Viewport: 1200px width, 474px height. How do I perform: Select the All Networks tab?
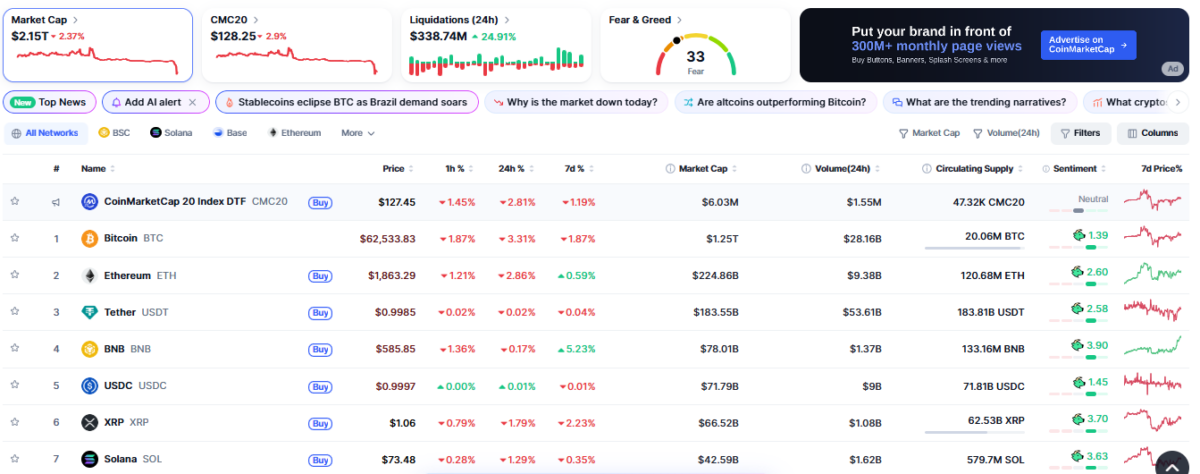point(45,133)
